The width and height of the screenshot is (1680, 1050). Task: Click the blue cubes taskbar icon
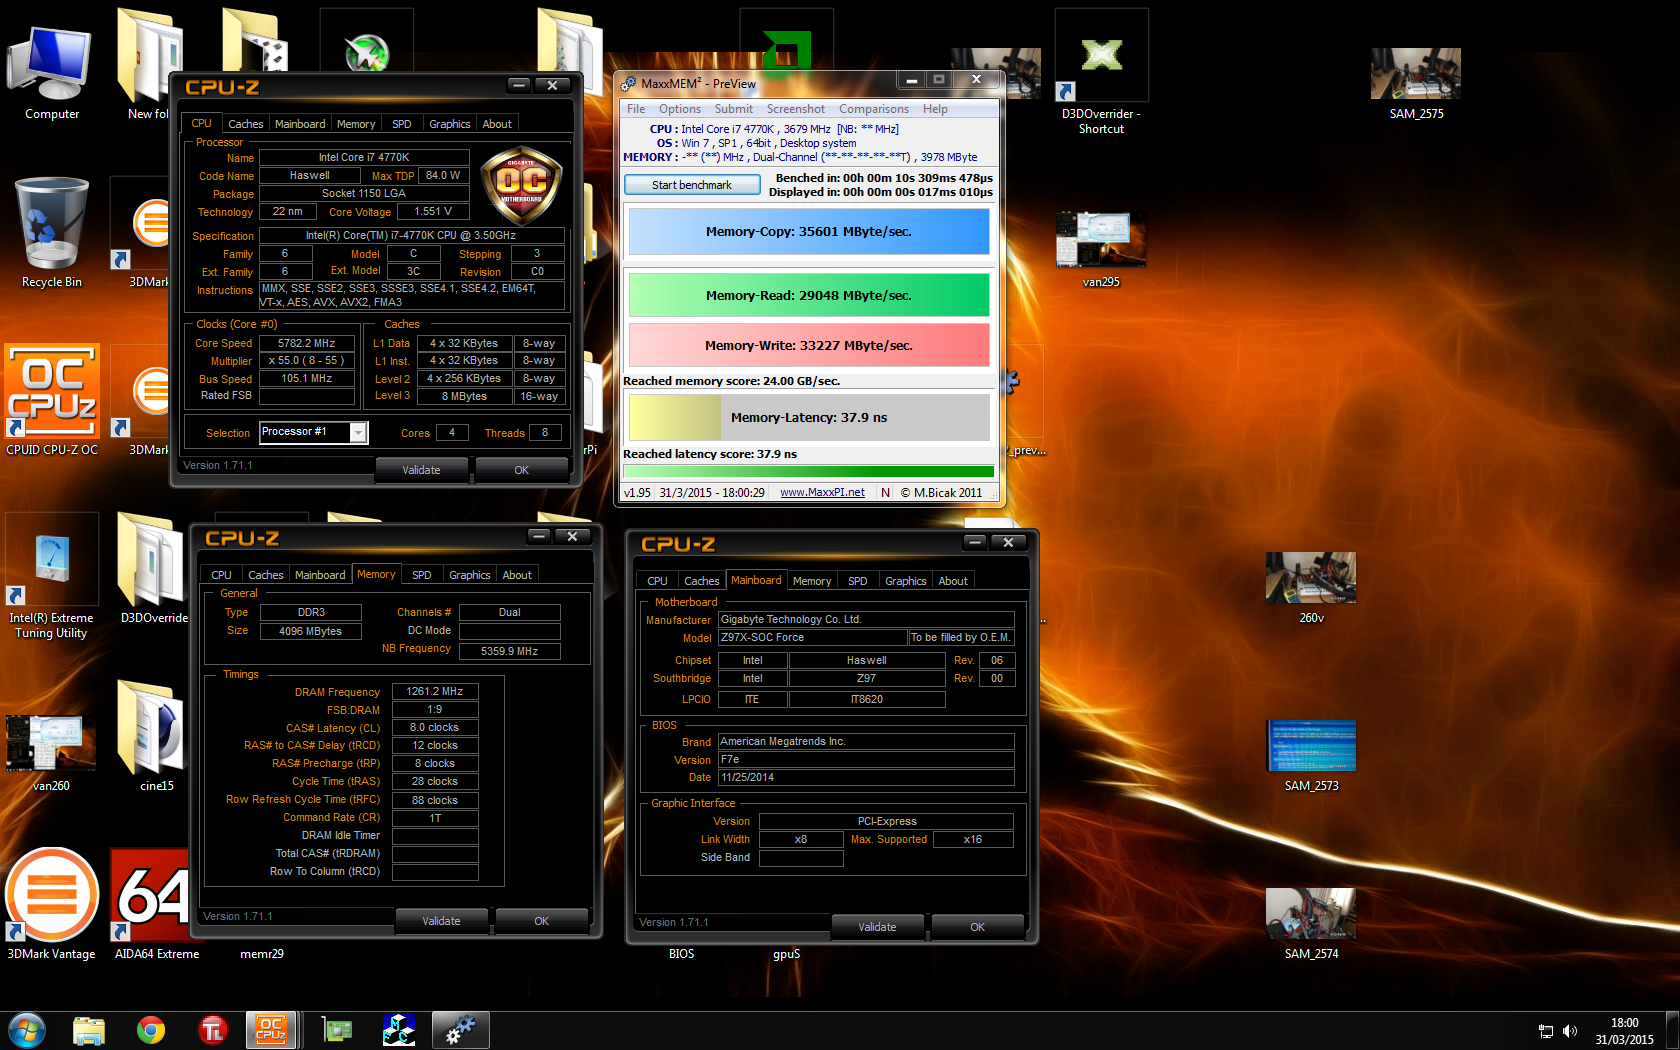point(399,1030)
